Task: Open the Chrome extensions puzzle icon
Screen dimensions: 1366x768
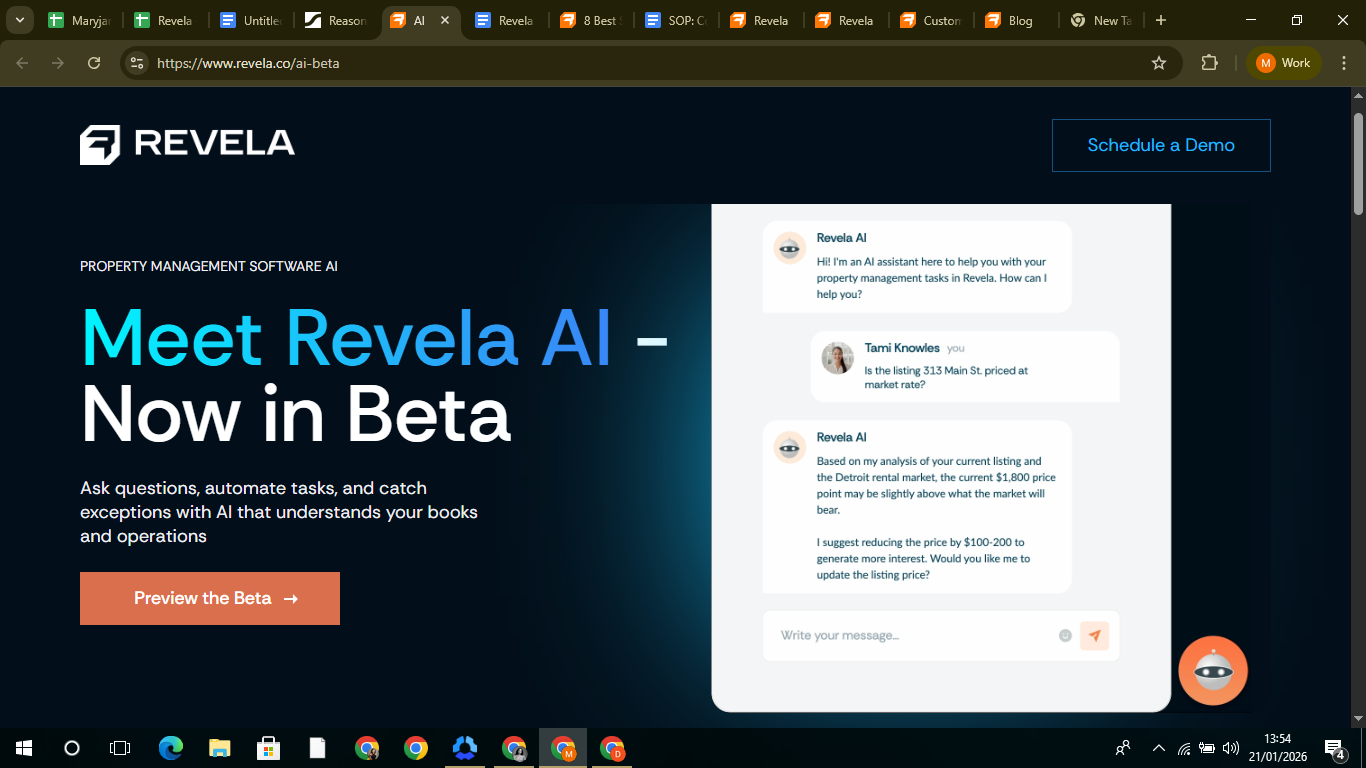Action: point(1209,63)
